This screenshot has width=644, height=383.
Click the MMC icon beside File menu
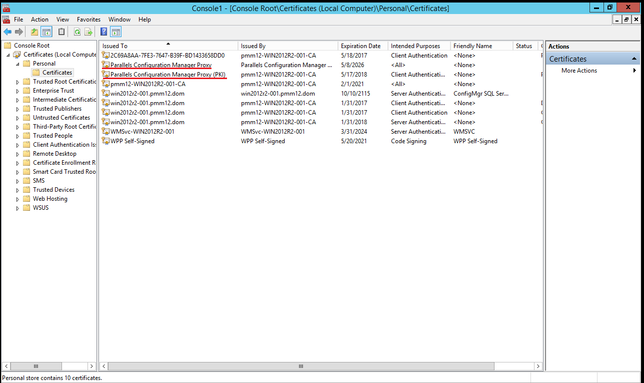pyautogui.click(x=6, y=19)
